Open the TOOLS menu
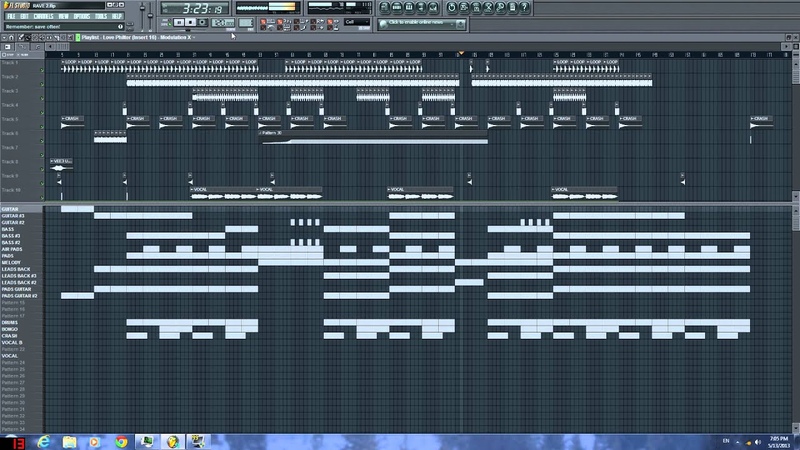 [101, 16]
